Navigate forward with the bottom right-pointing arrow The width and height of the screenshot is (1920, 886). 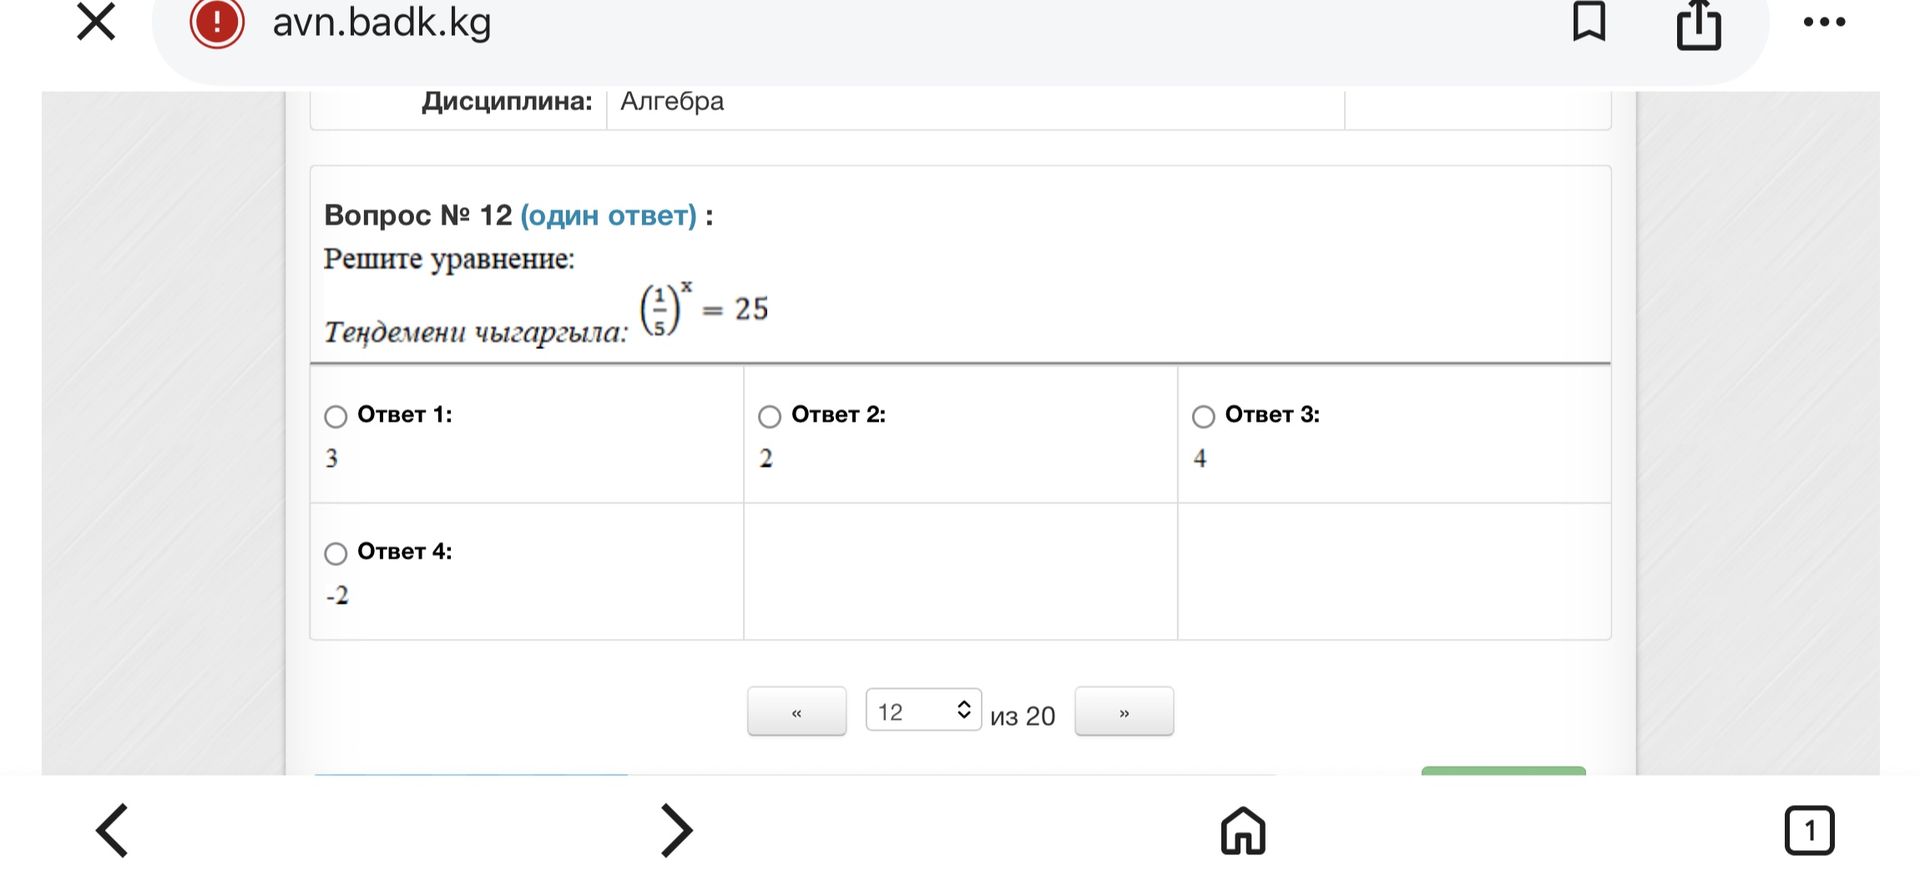point(676,830)
